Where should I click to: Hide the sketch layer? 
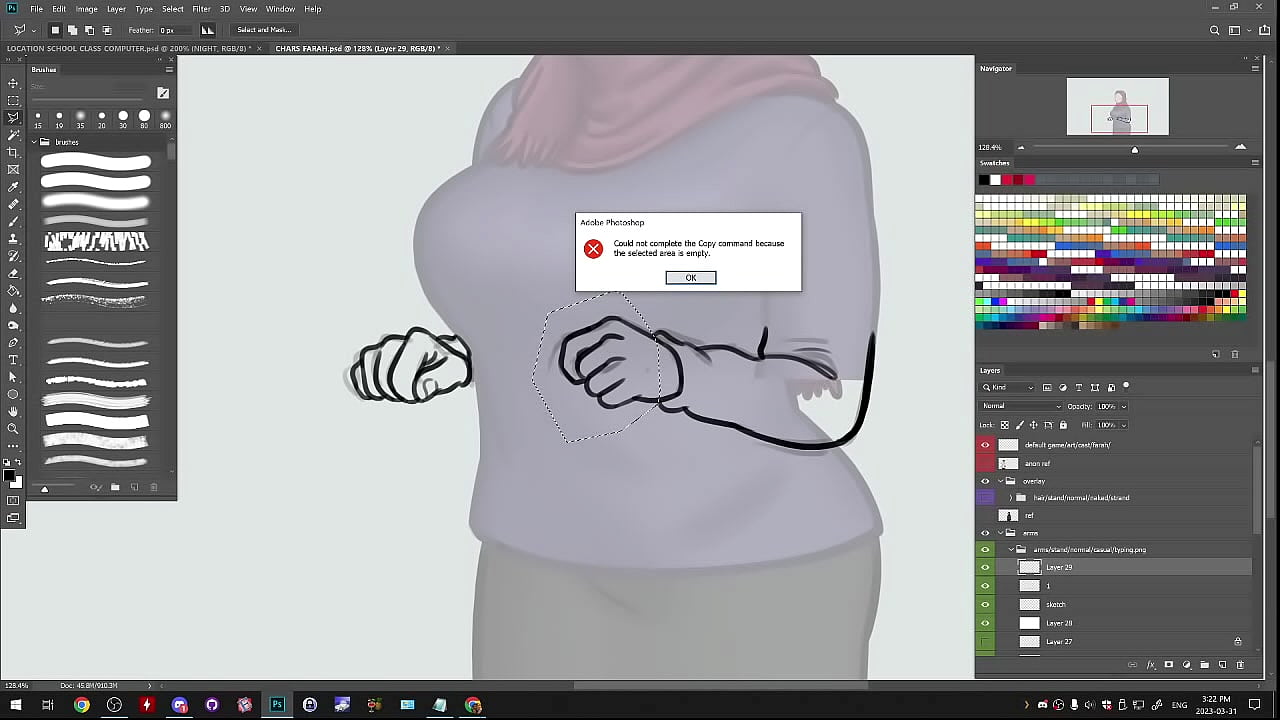point(985,605)
